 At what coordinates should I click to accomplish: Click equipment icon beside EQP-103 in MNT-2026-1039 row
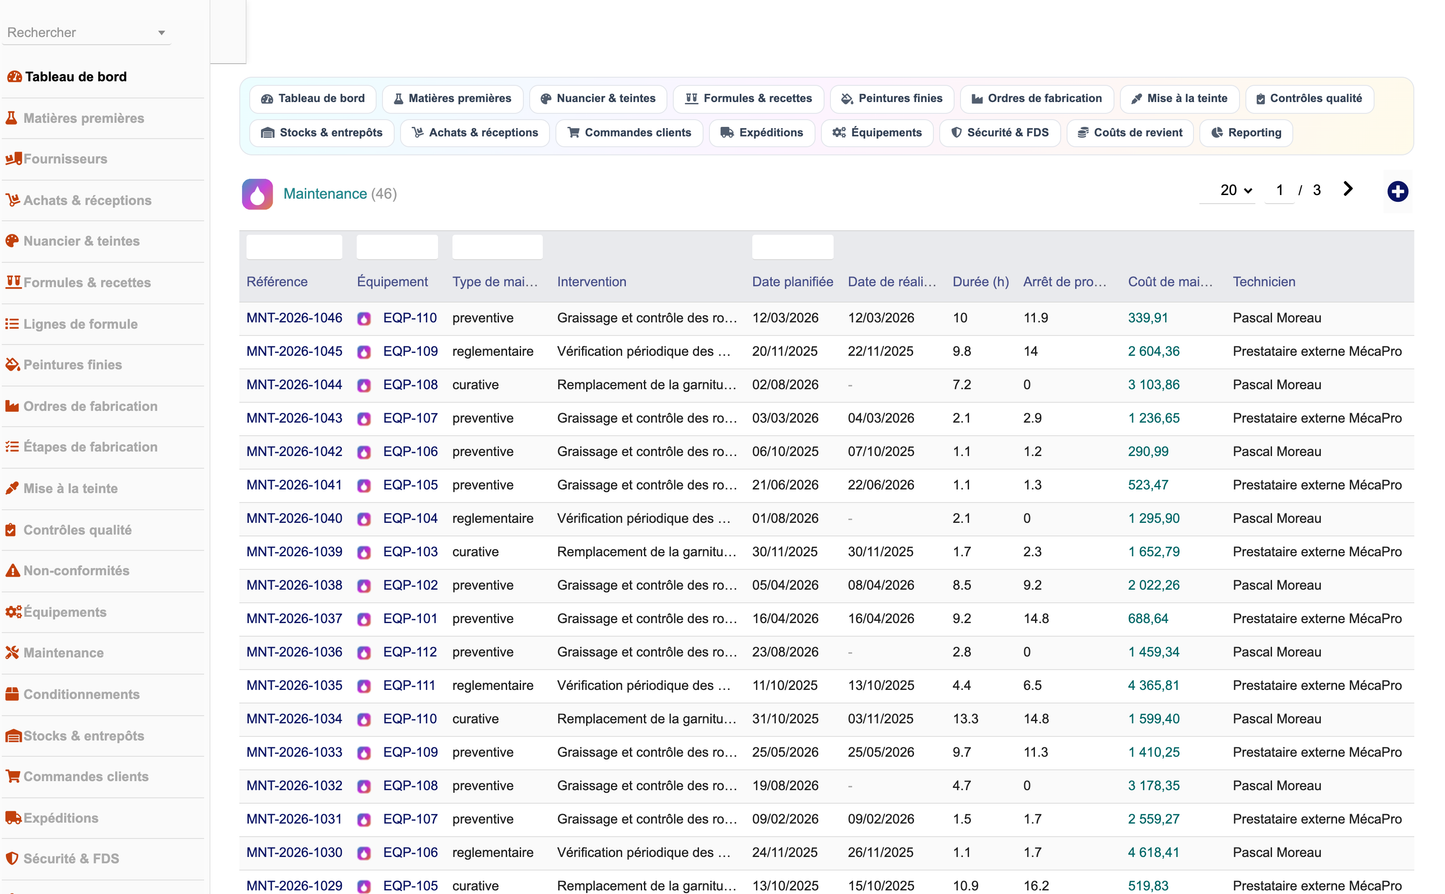click(x=364, y=553)
